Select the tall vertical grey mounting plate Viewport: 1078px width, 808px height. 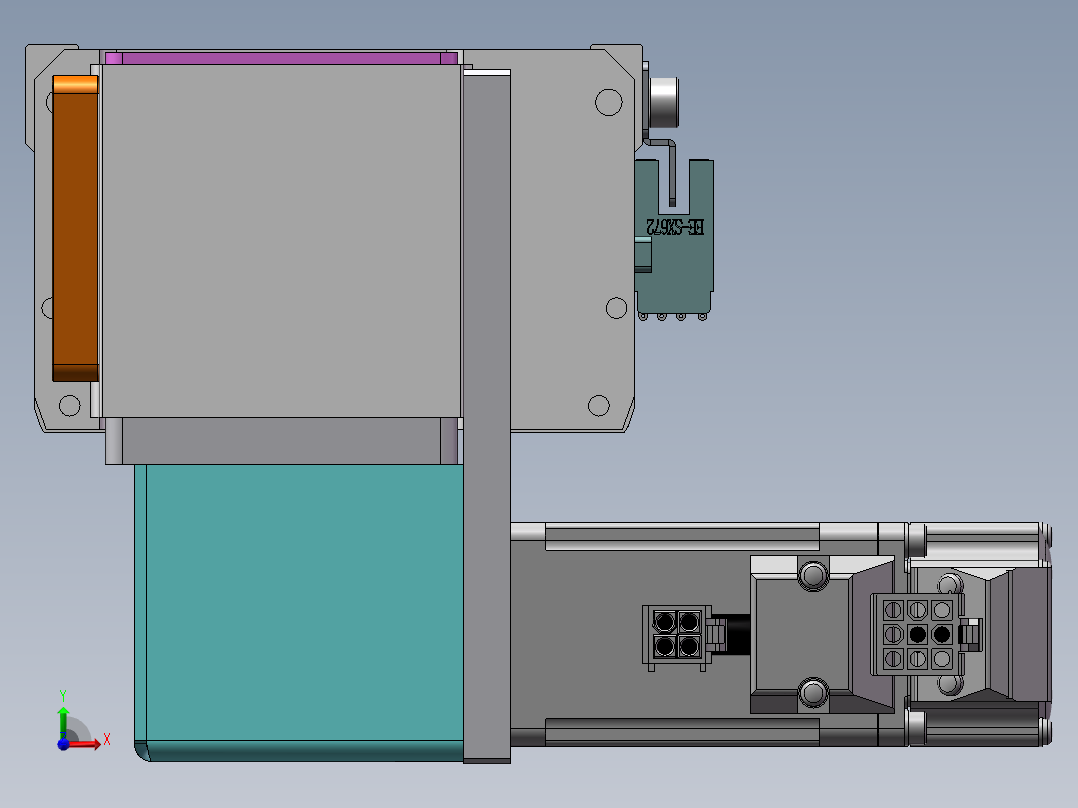487,417
